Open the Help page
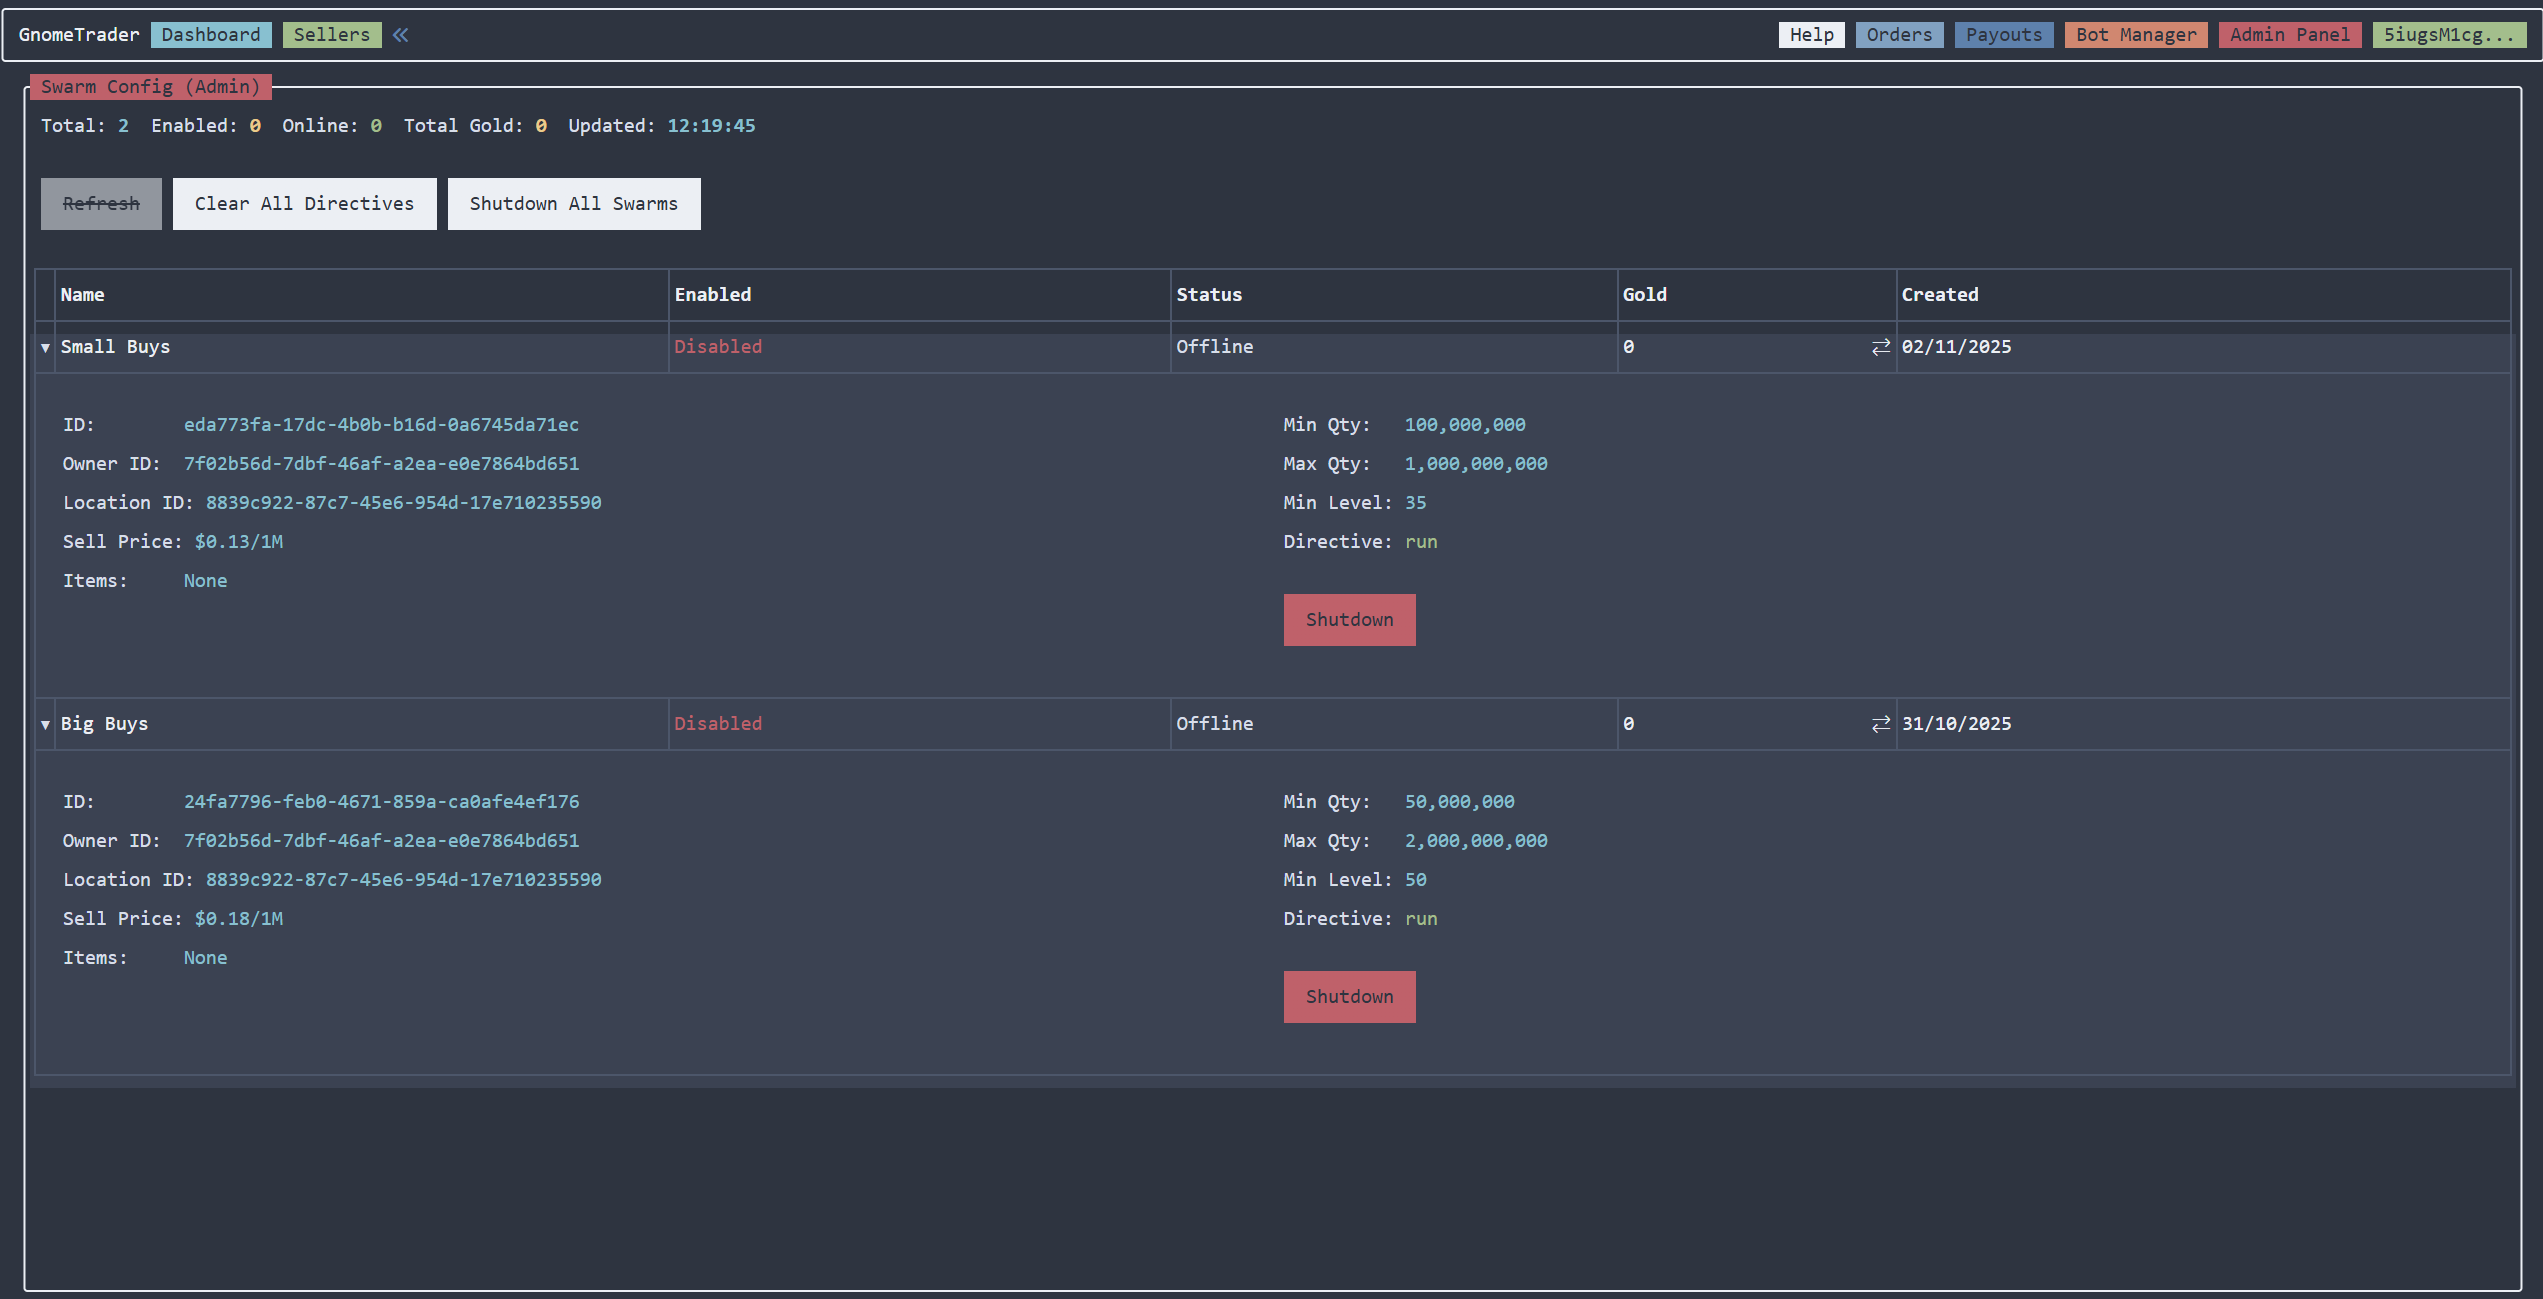The width and height of the screenshot is (2543, 1299). pyautogui.click(x=1811, y=35)
